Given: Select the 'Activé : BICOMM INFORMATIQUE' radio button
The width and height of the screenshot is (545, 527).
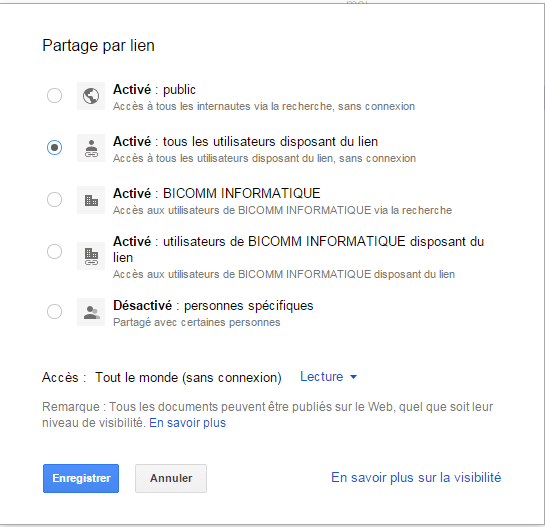Looking at the screenshot, I should click(55, 200).
